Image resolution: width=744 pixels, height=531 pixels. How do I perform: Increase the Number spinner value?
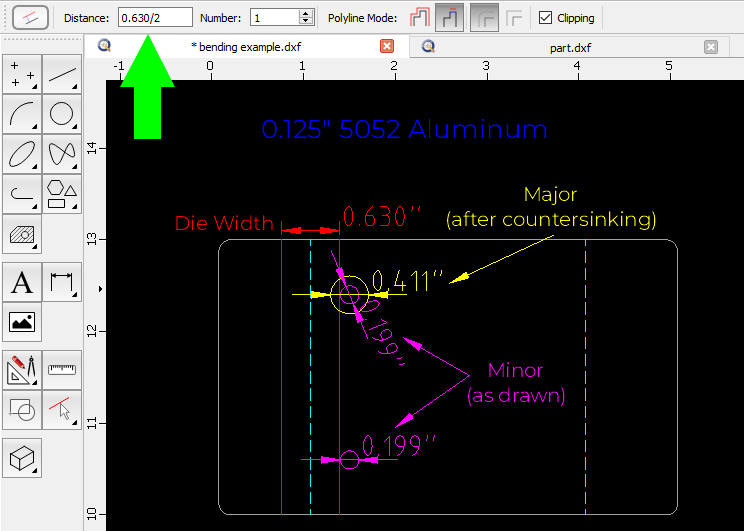306,13
